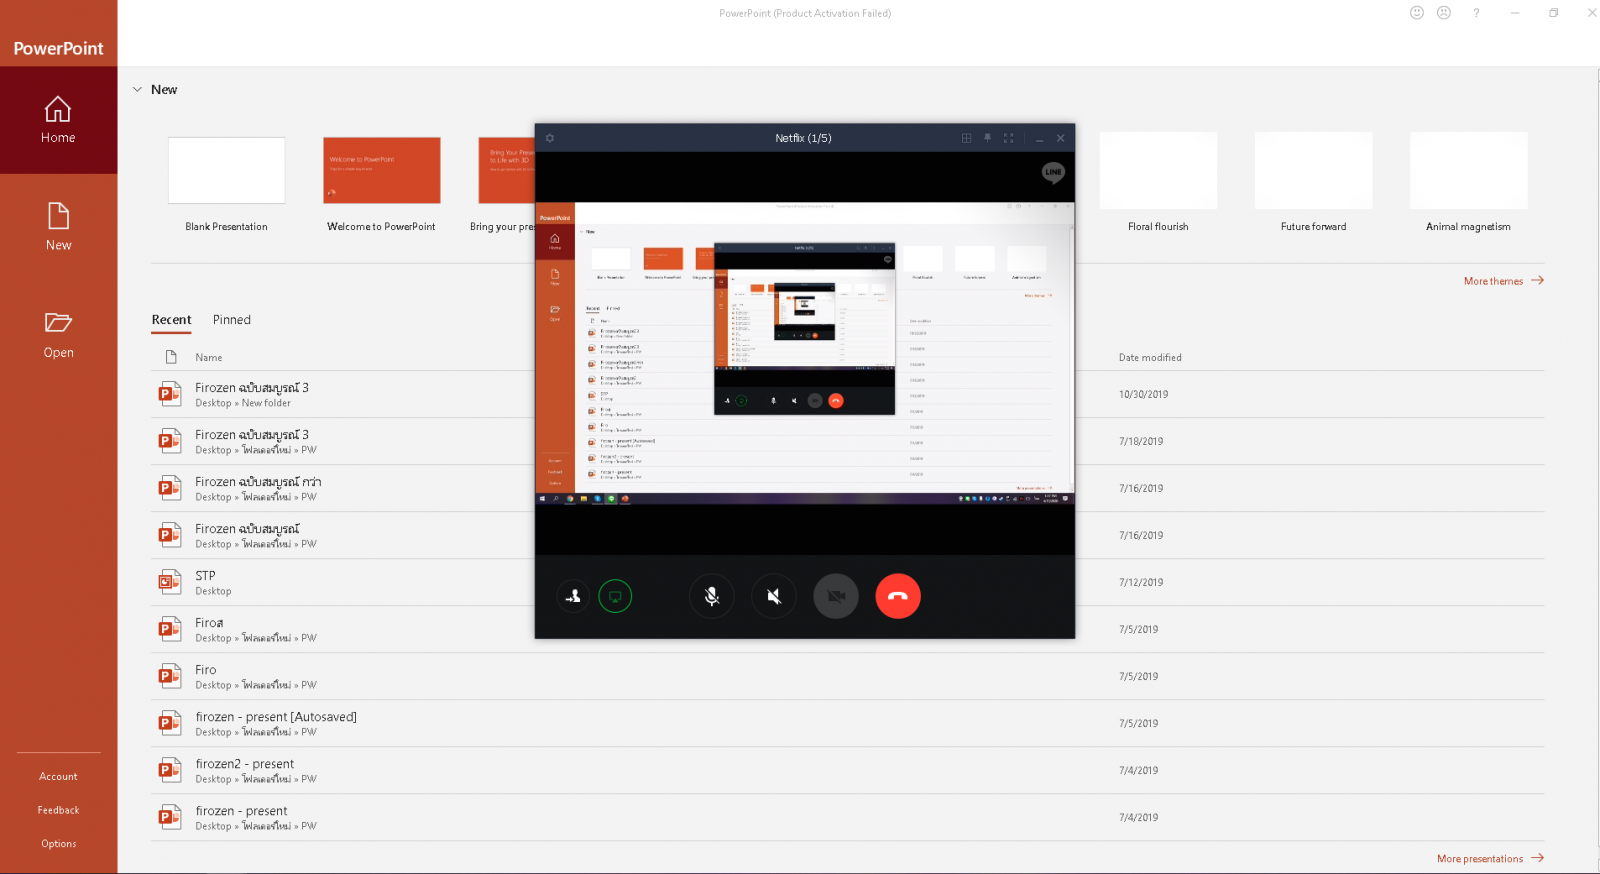Screen dimensions: 1600x874
Task: Click the STP file icon
Action: tap(169, 582)
